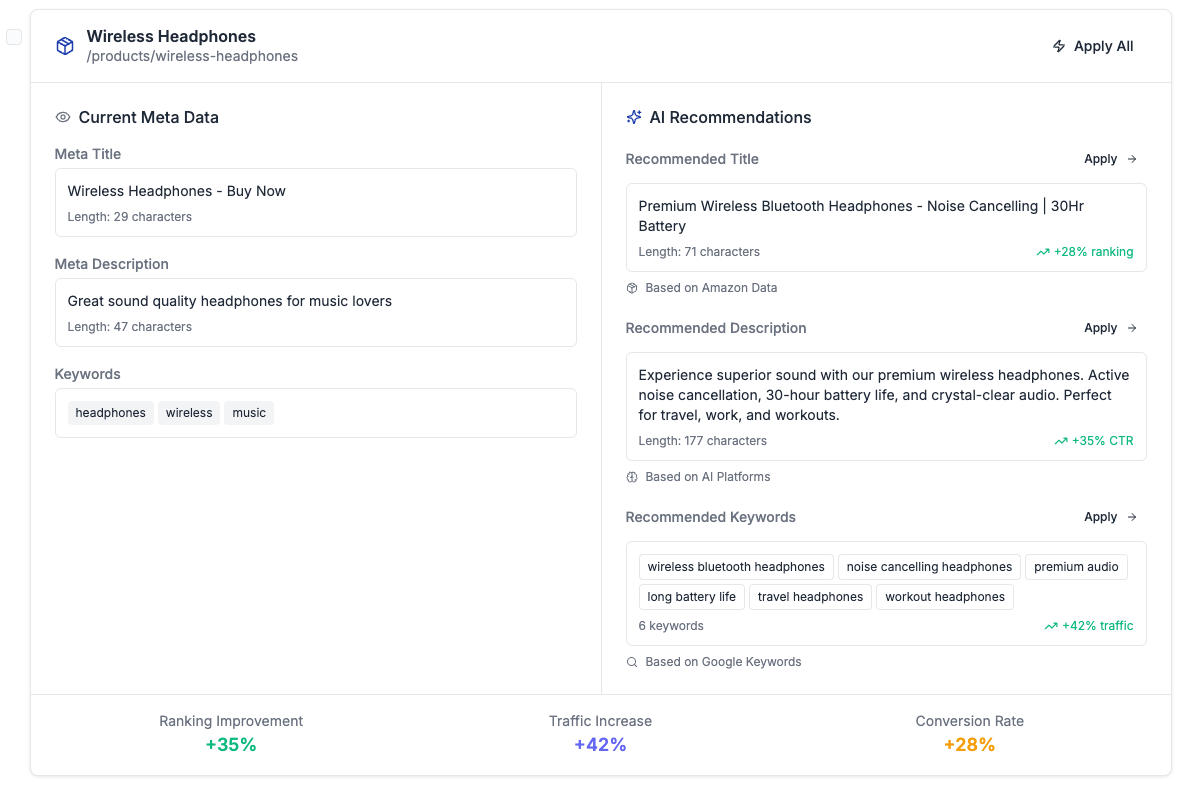This screenshot has height=787, width=1190.
Task: Select the 'headphones' keyword tag
Action: tap(111, 413)
